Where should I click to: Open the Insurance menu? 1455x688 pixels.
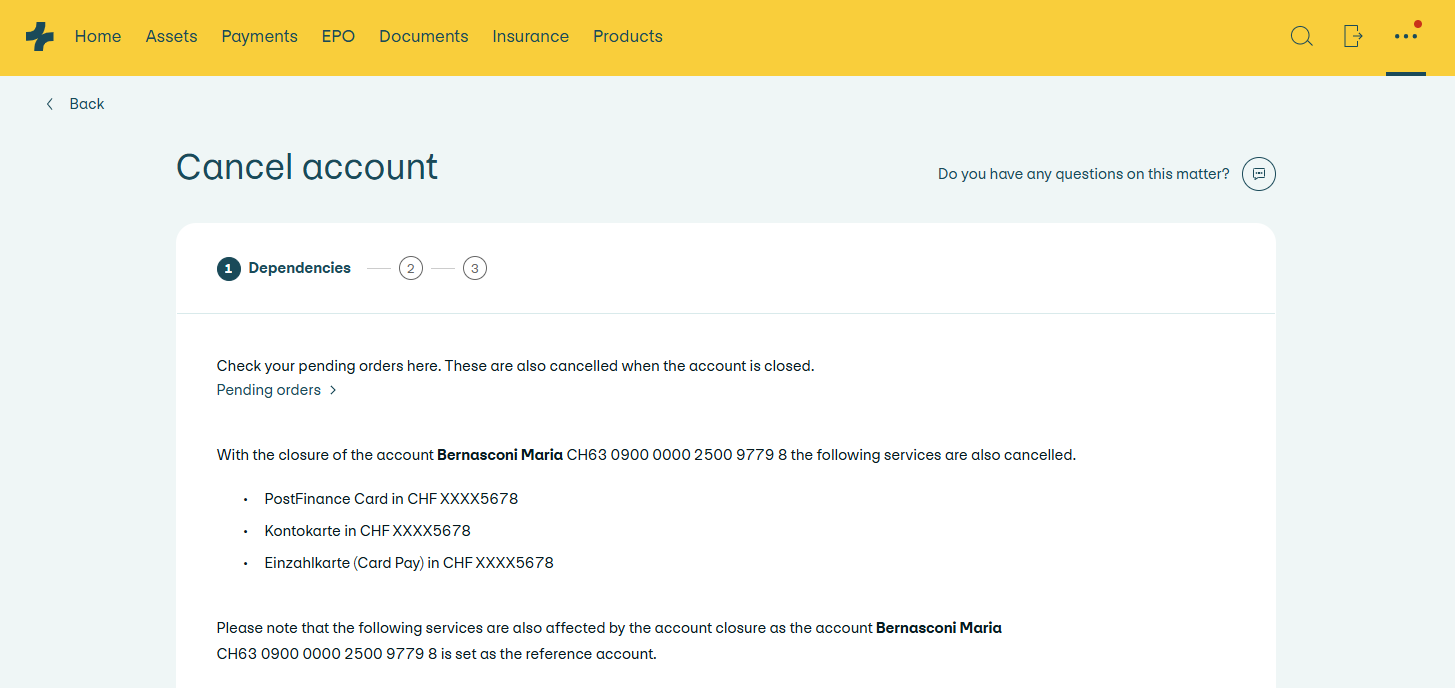[530, 36]
